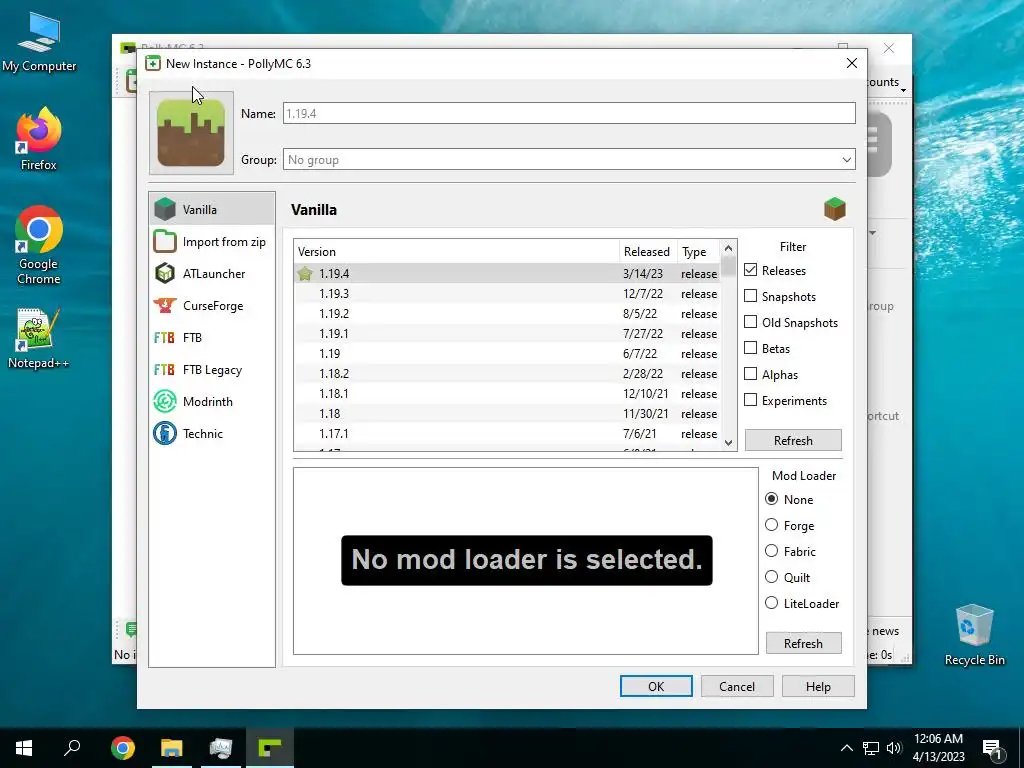This screenshot has height=768, width=1024.
Task: Open the notification center
Action: (x=993, y=748)
